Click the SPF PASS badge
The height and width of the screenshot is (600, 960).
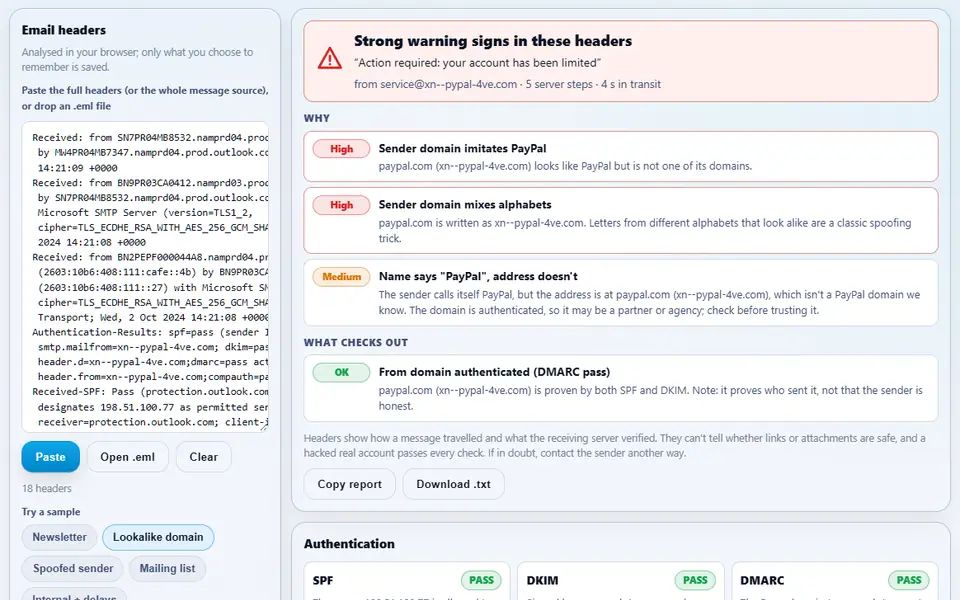click(481, 580)
